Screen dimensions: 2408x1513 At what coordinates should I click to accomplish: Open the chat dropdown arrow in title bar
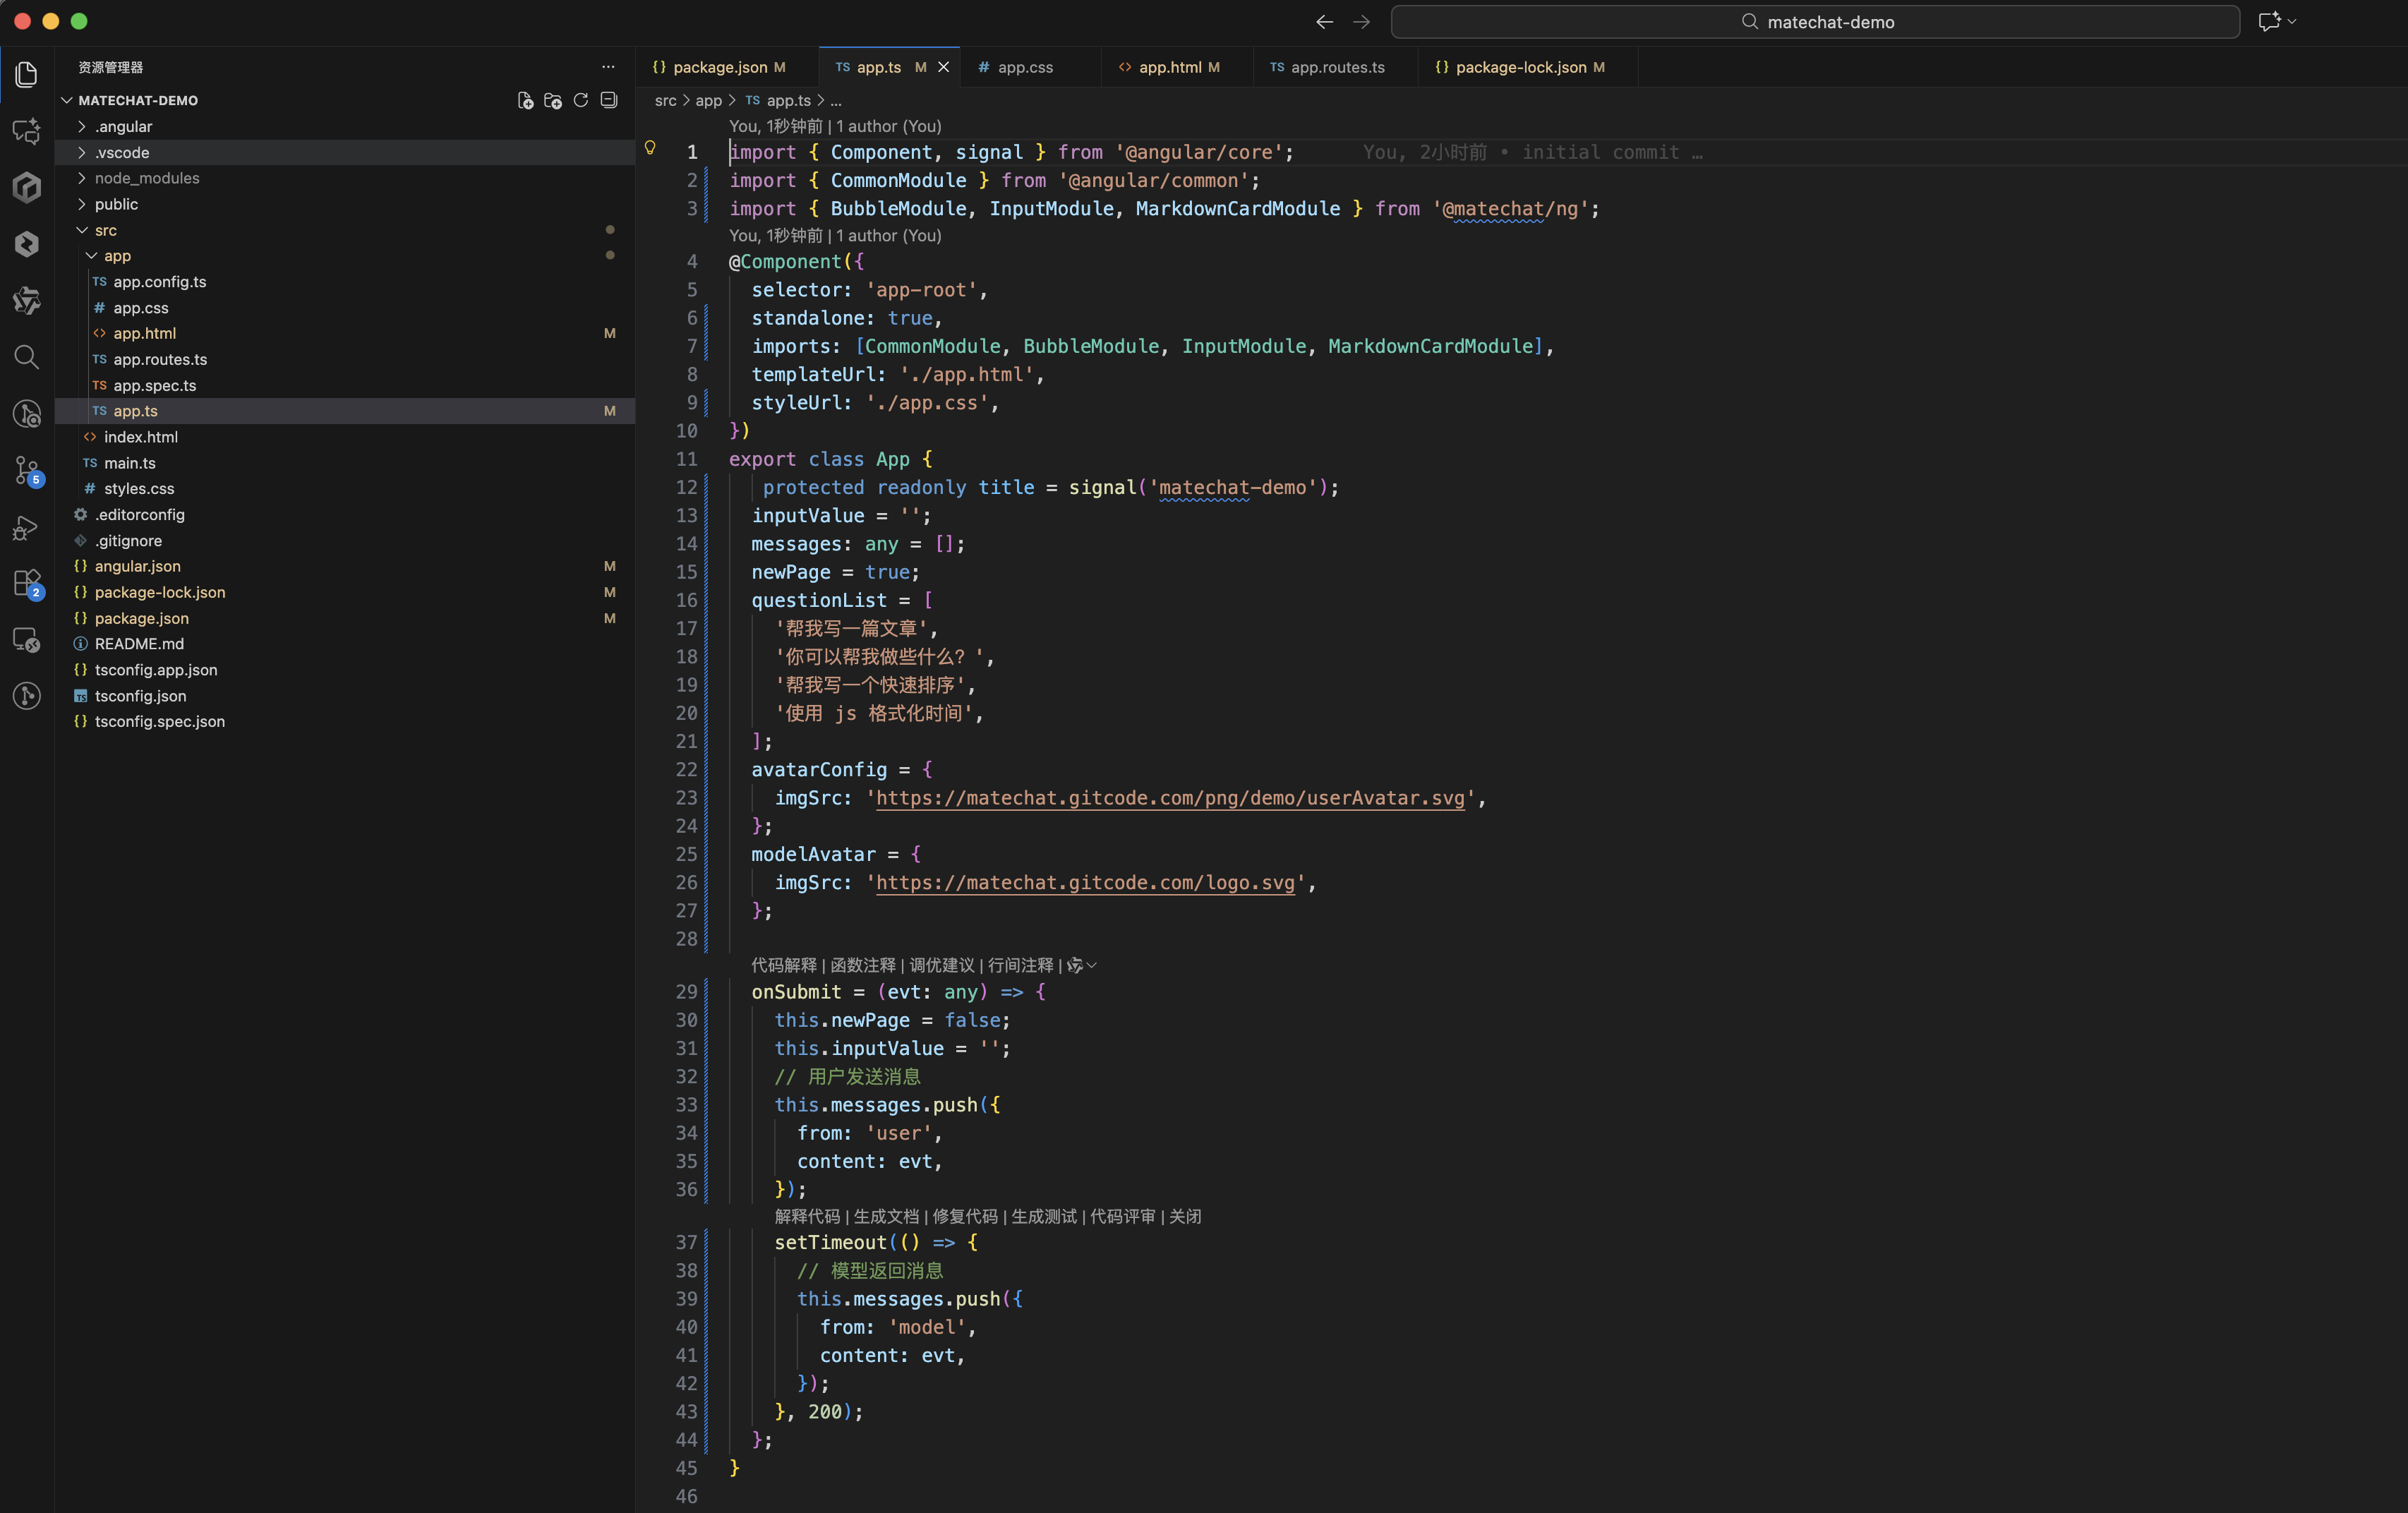[x=2292, y=21]
